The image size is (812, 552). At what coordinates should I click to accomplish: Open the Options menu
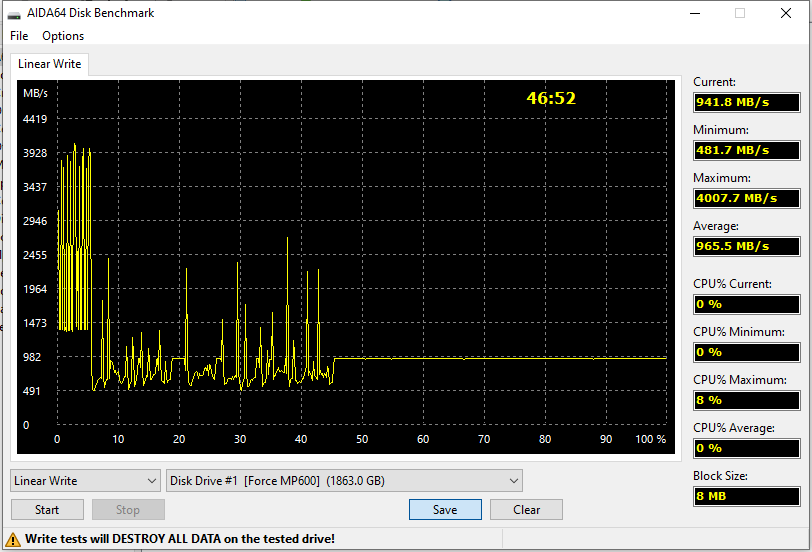63,36
